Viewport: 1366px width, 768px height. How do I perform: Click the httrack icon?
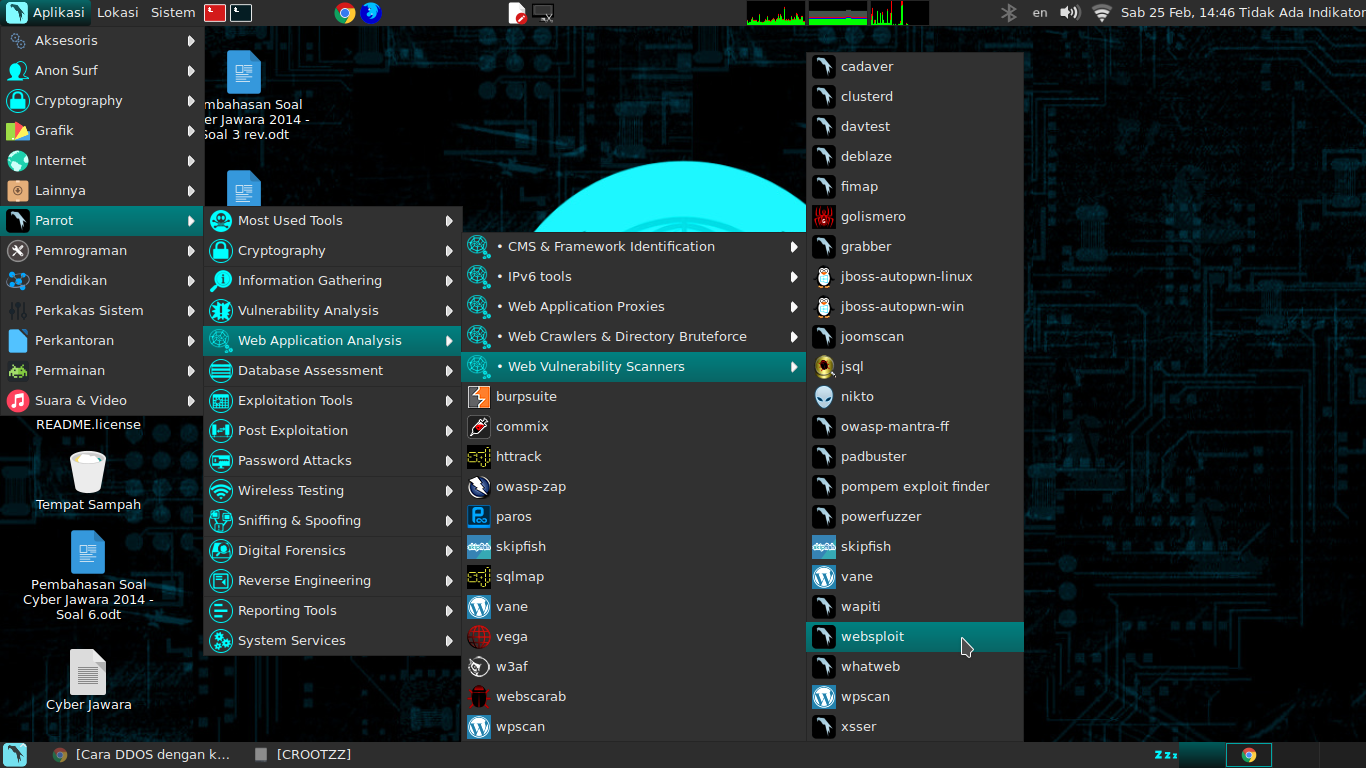(479, 457)
